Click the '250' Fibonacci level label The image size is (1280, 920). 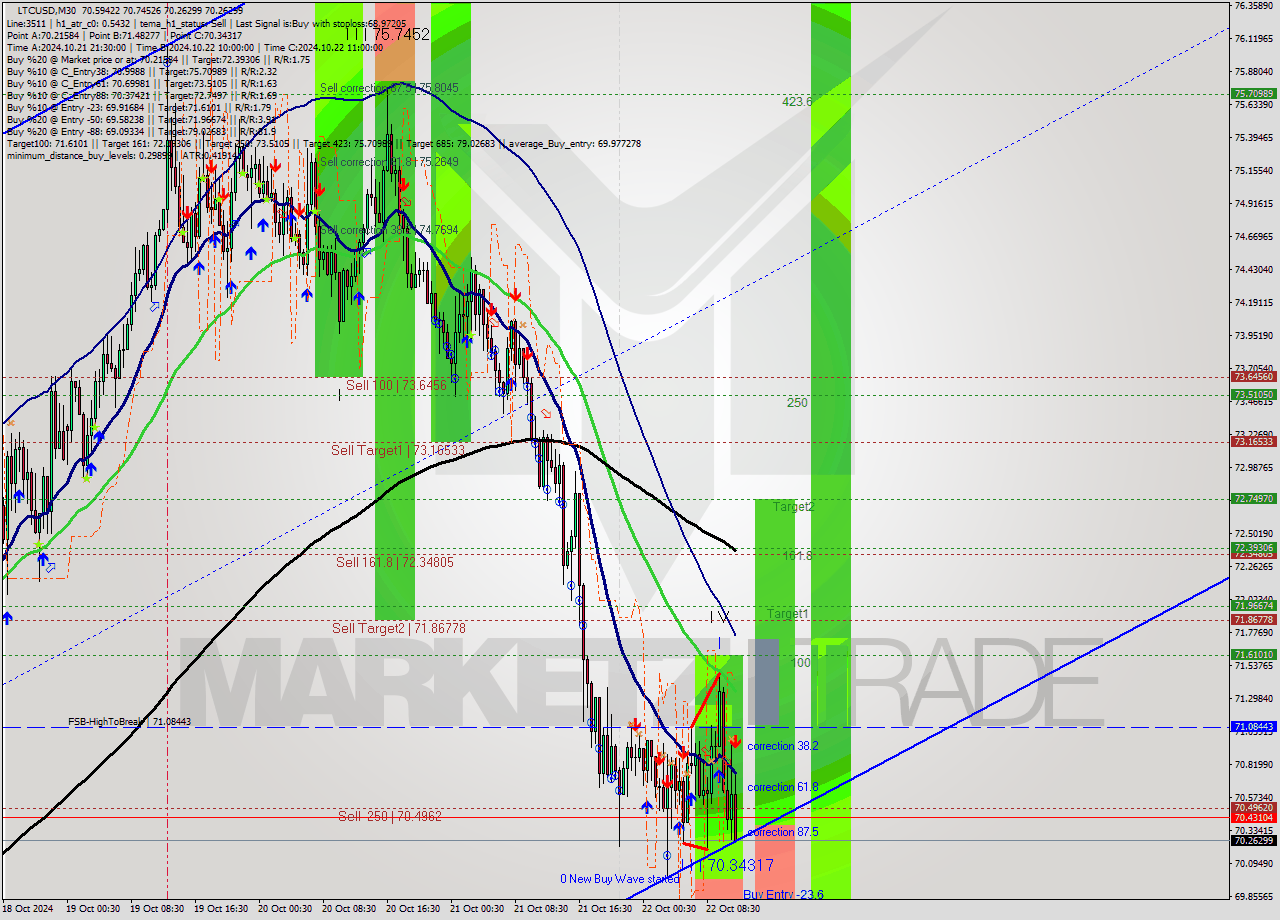(x=797, y=403)
